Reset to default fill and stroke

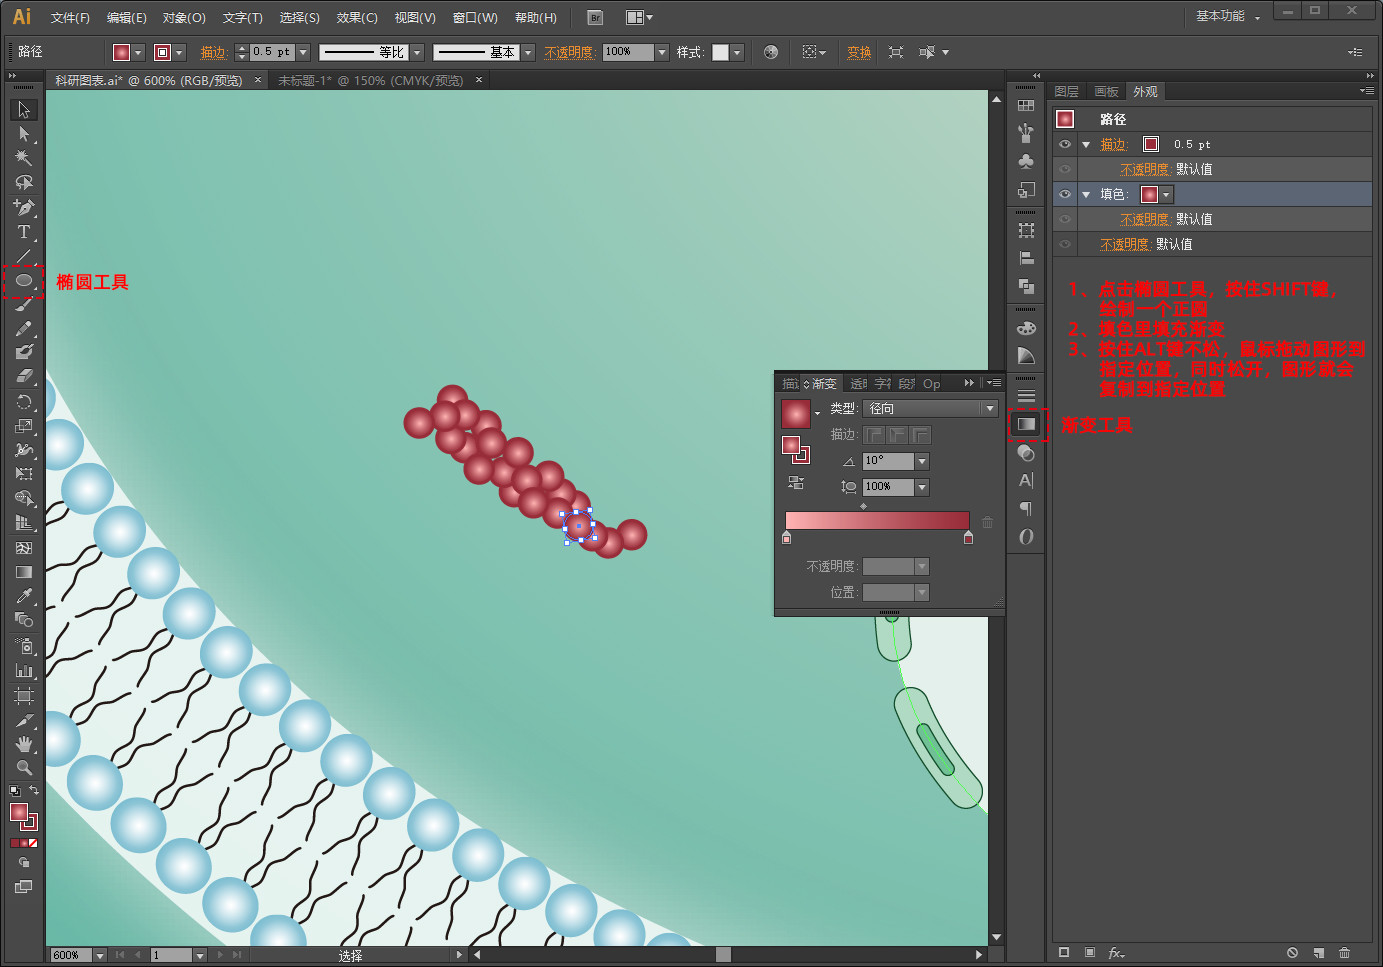point(15,791)
